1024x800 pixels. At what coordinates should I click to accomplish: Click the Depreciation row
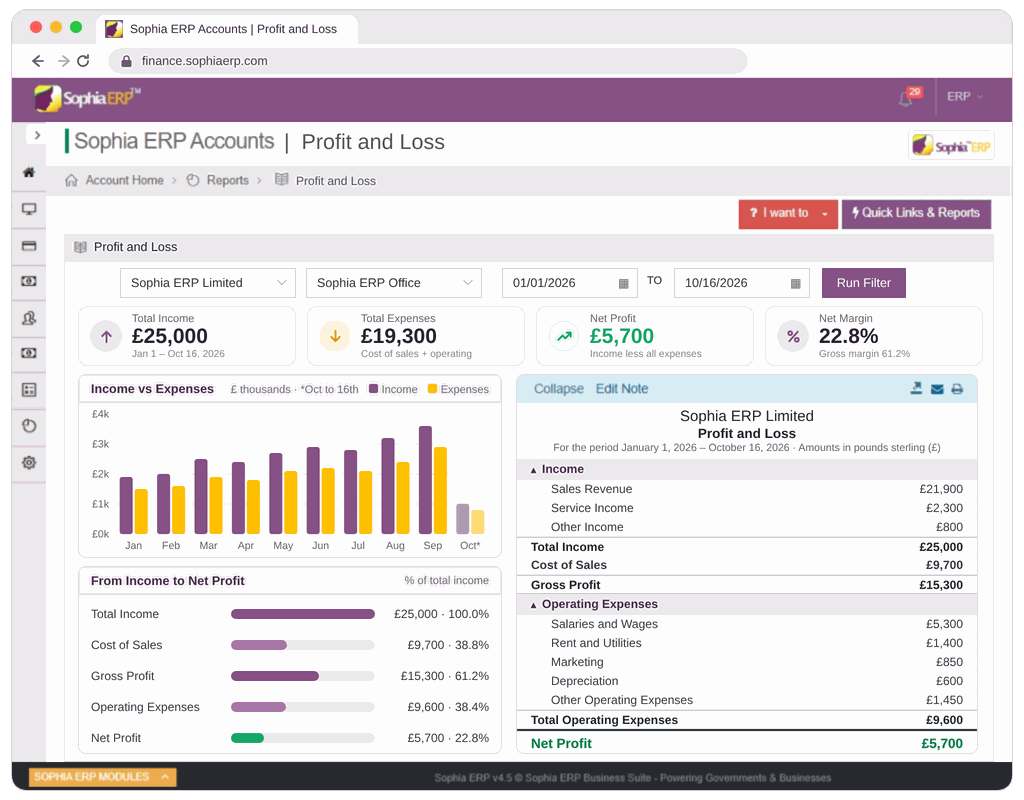(x=747, y=681)
